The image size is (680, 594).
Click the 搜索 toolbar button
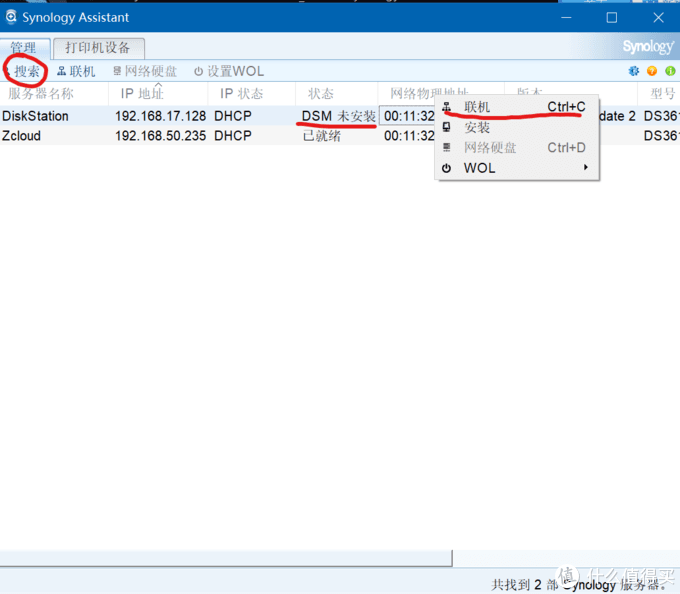tap(23, 71)
